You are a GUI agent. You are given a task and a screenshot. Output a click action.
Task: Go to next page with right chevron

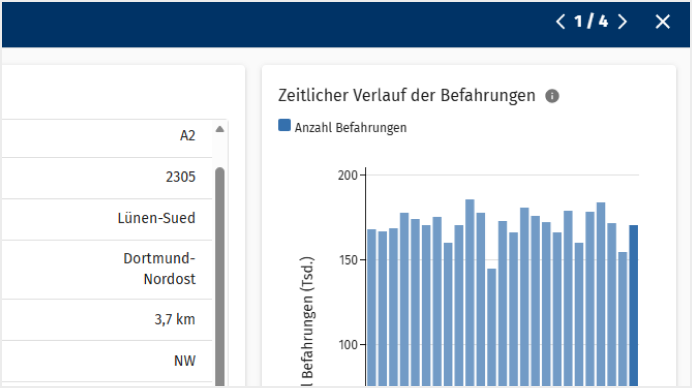click(x=622, y=22)
